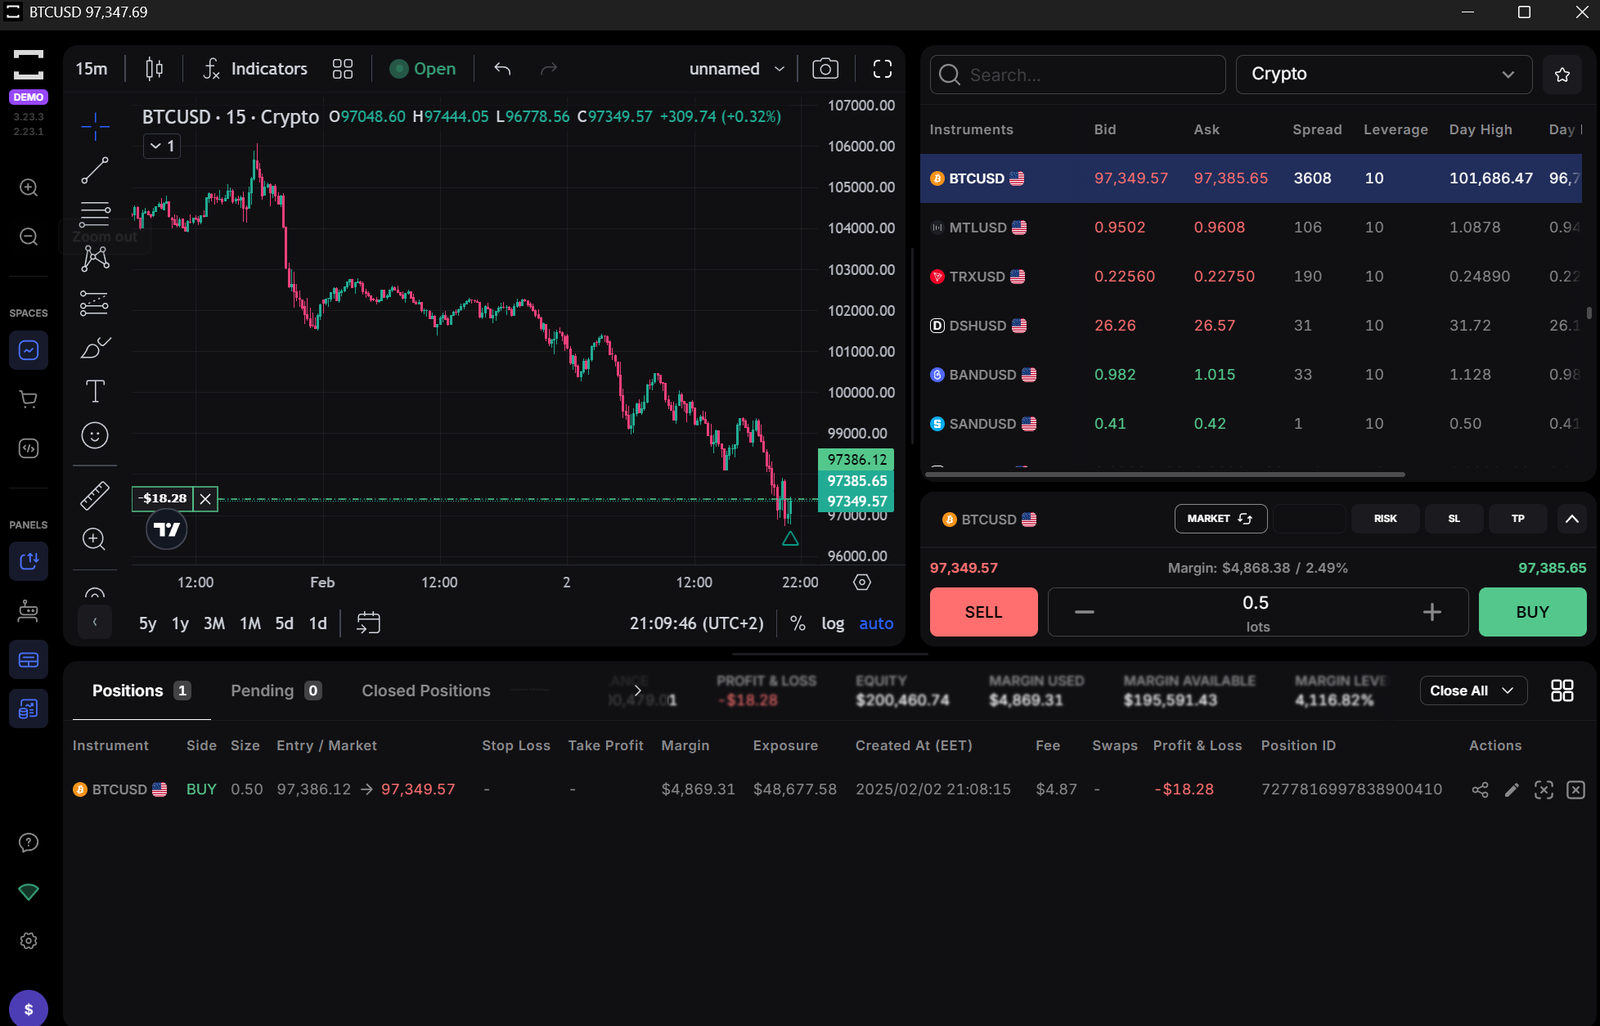Open the time zone menu showing UTC+2
Screen dimensions: 1600x1026
click(x=697, y=624)
